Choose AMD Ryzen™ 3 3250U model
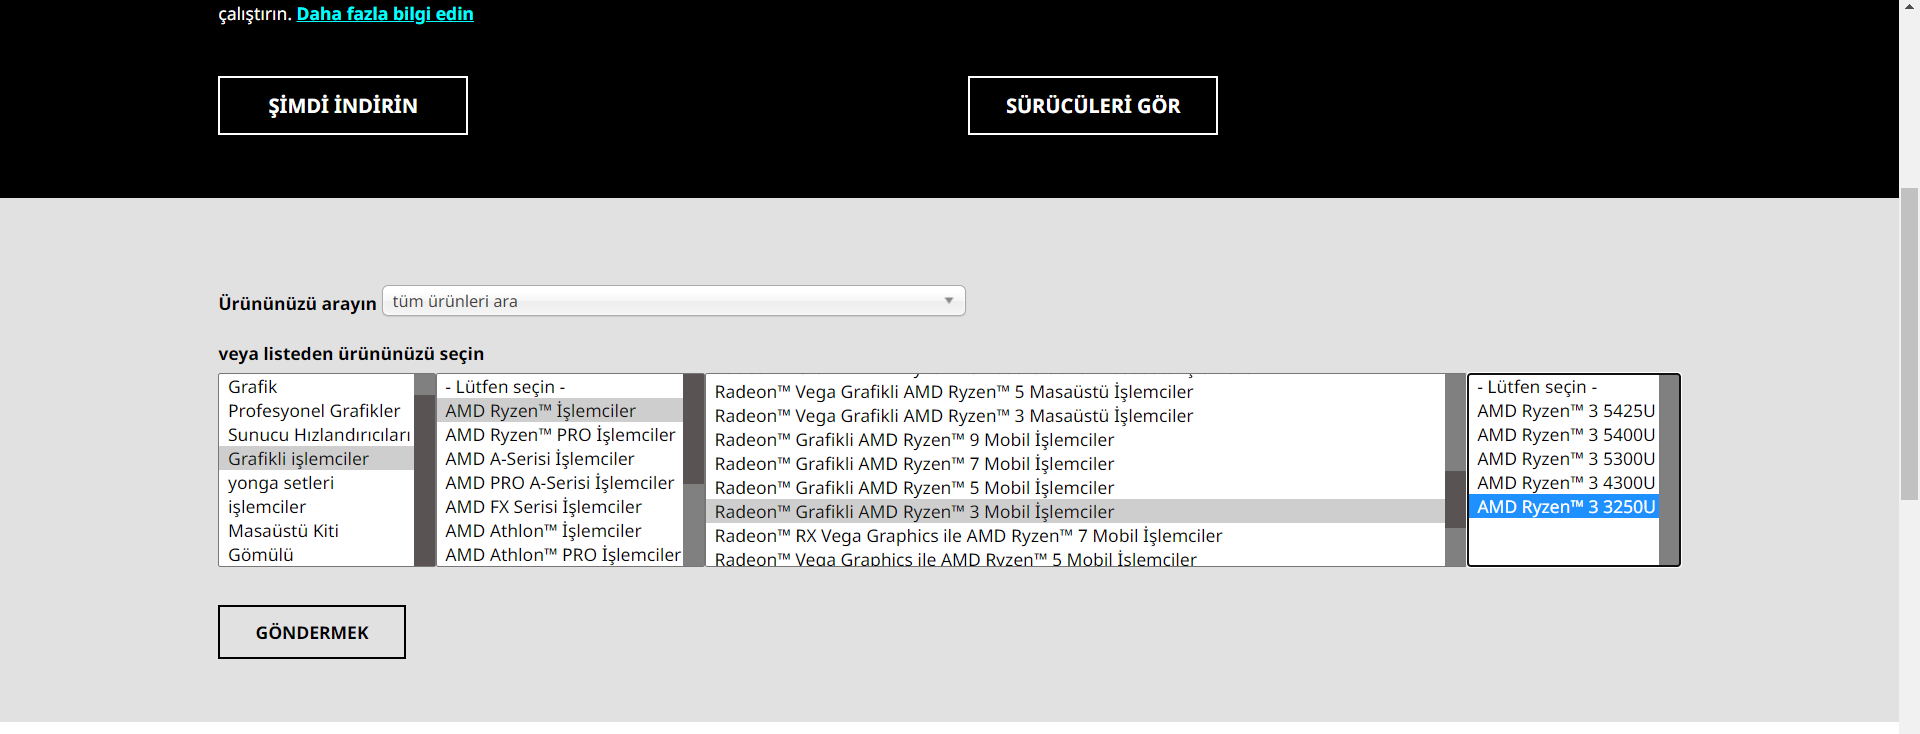 click(1564, 507)
